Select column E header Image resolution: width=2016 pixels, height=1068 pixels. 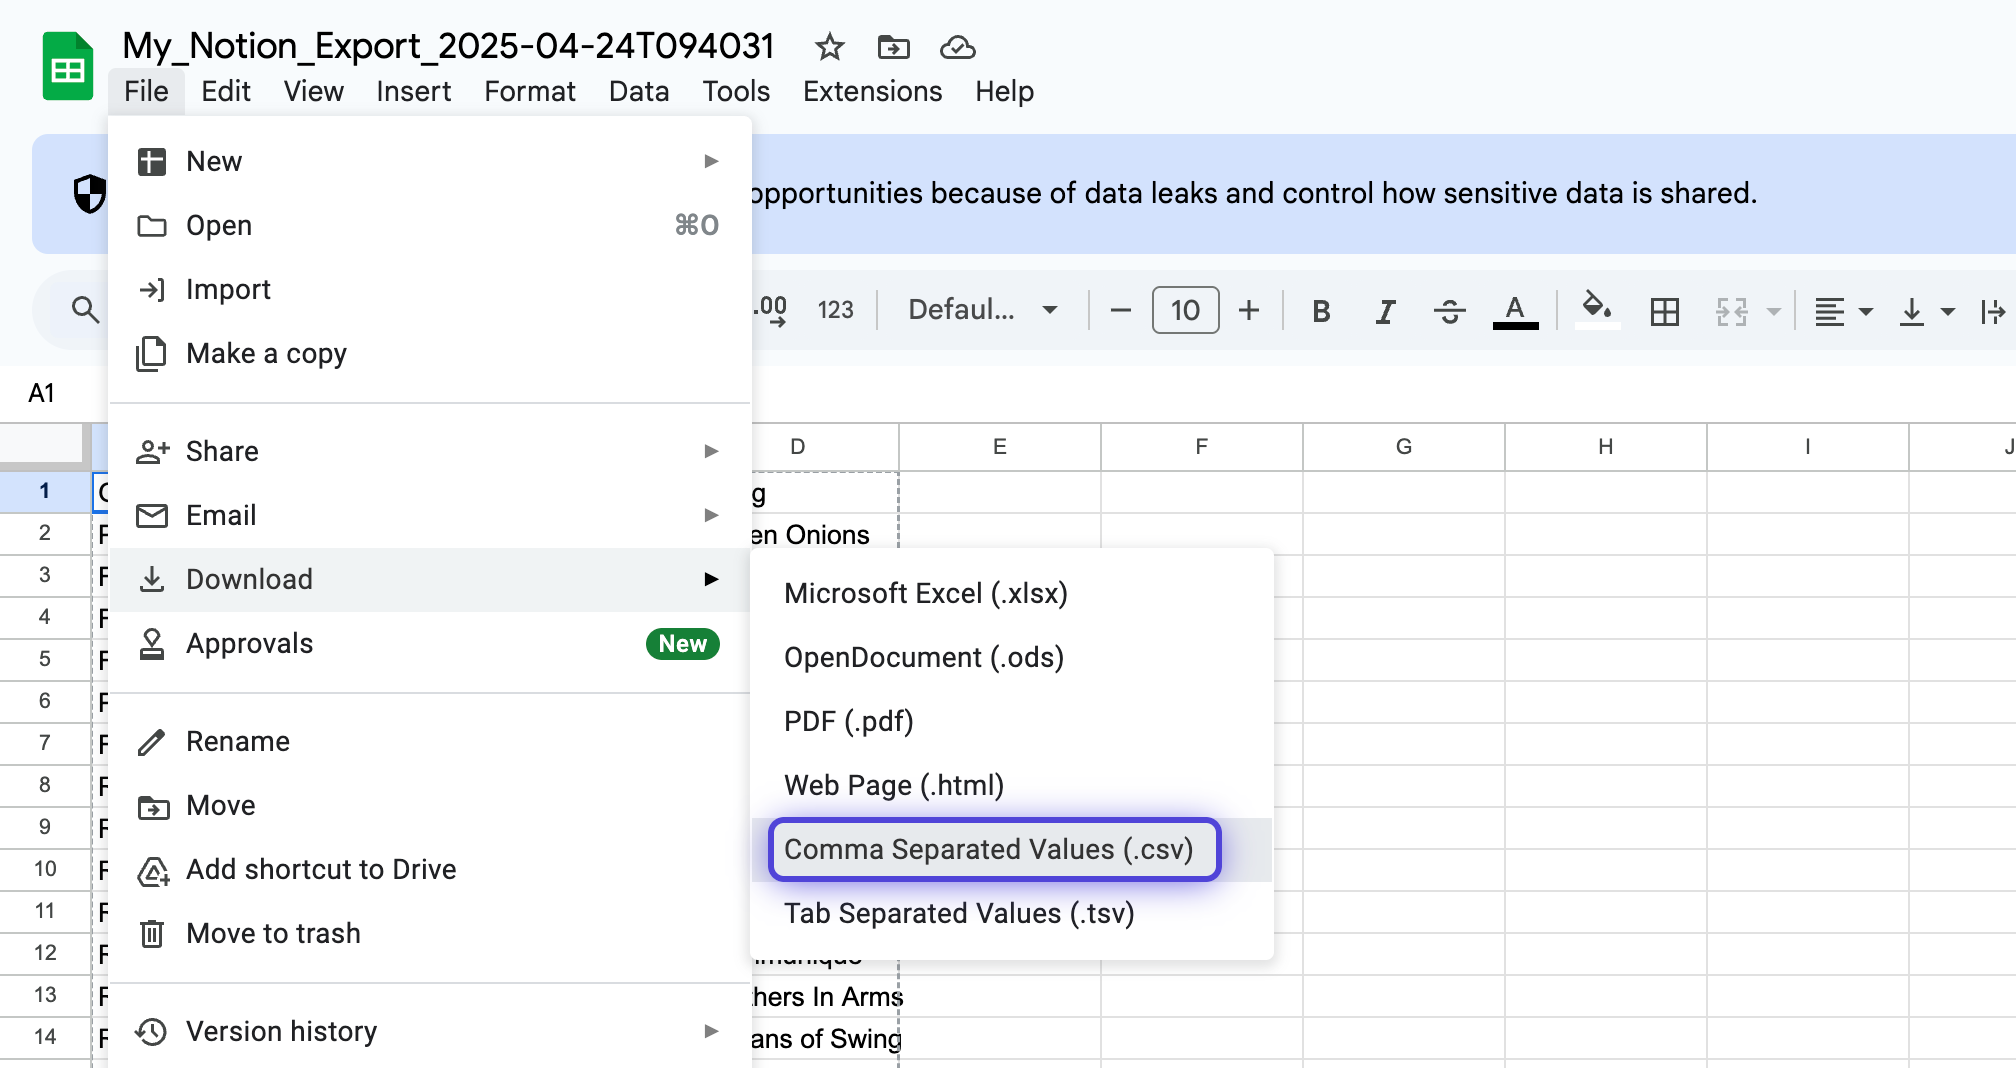point(999,447)
